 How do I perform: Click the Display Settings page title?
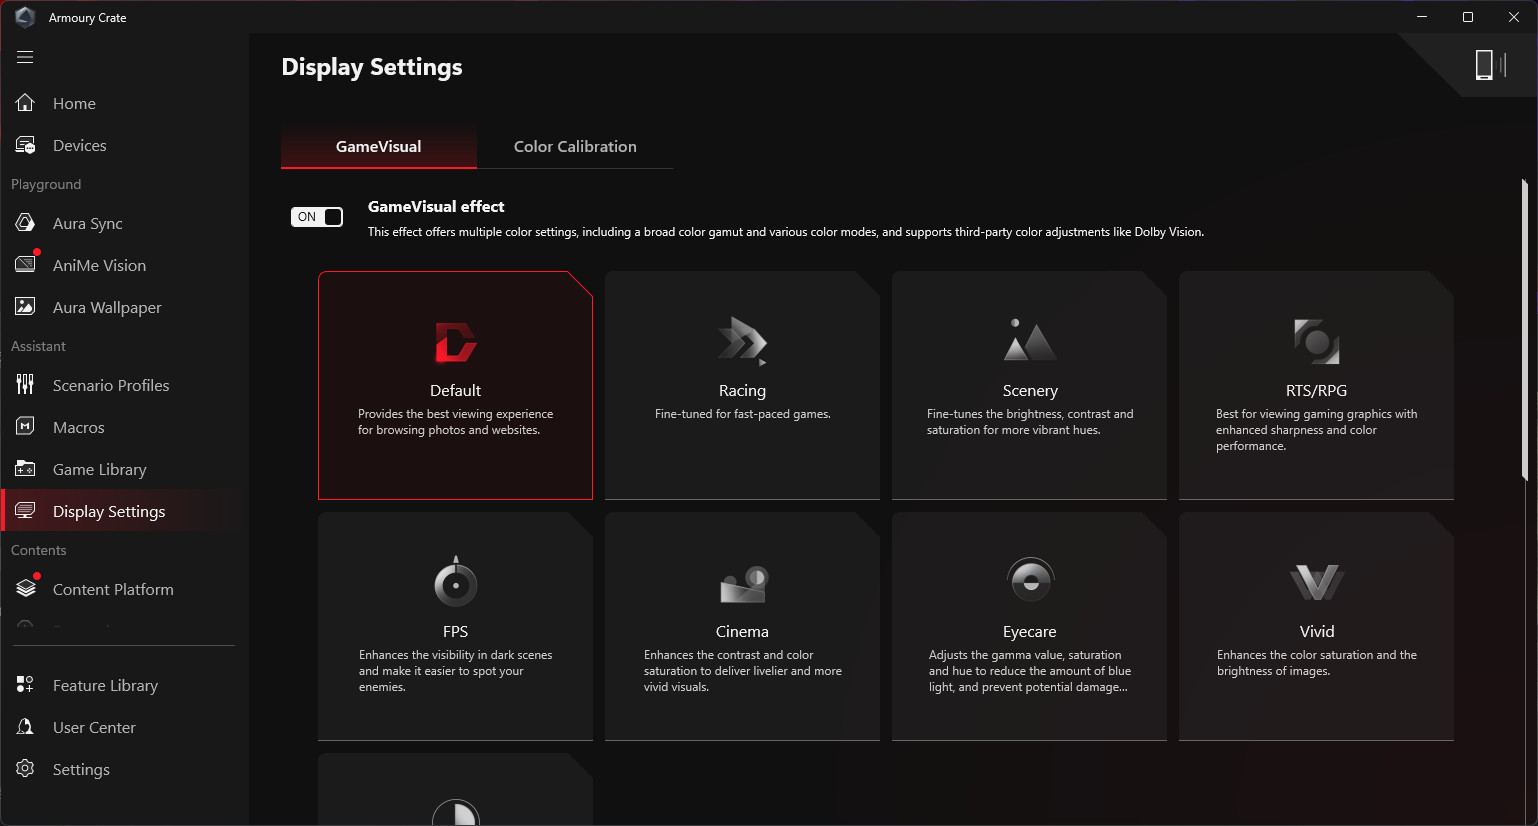372,67
